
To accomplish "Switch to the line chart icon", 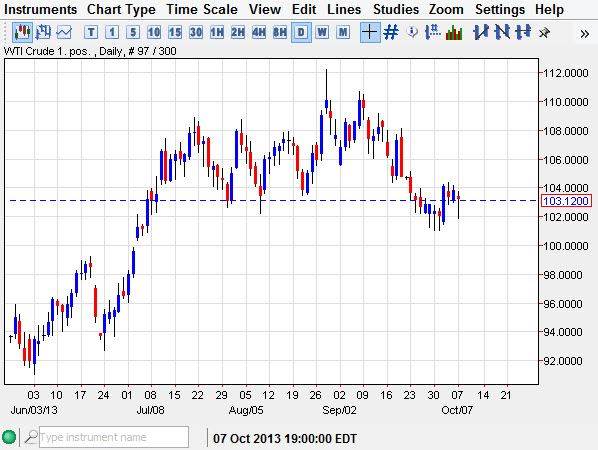I will 64,32.
